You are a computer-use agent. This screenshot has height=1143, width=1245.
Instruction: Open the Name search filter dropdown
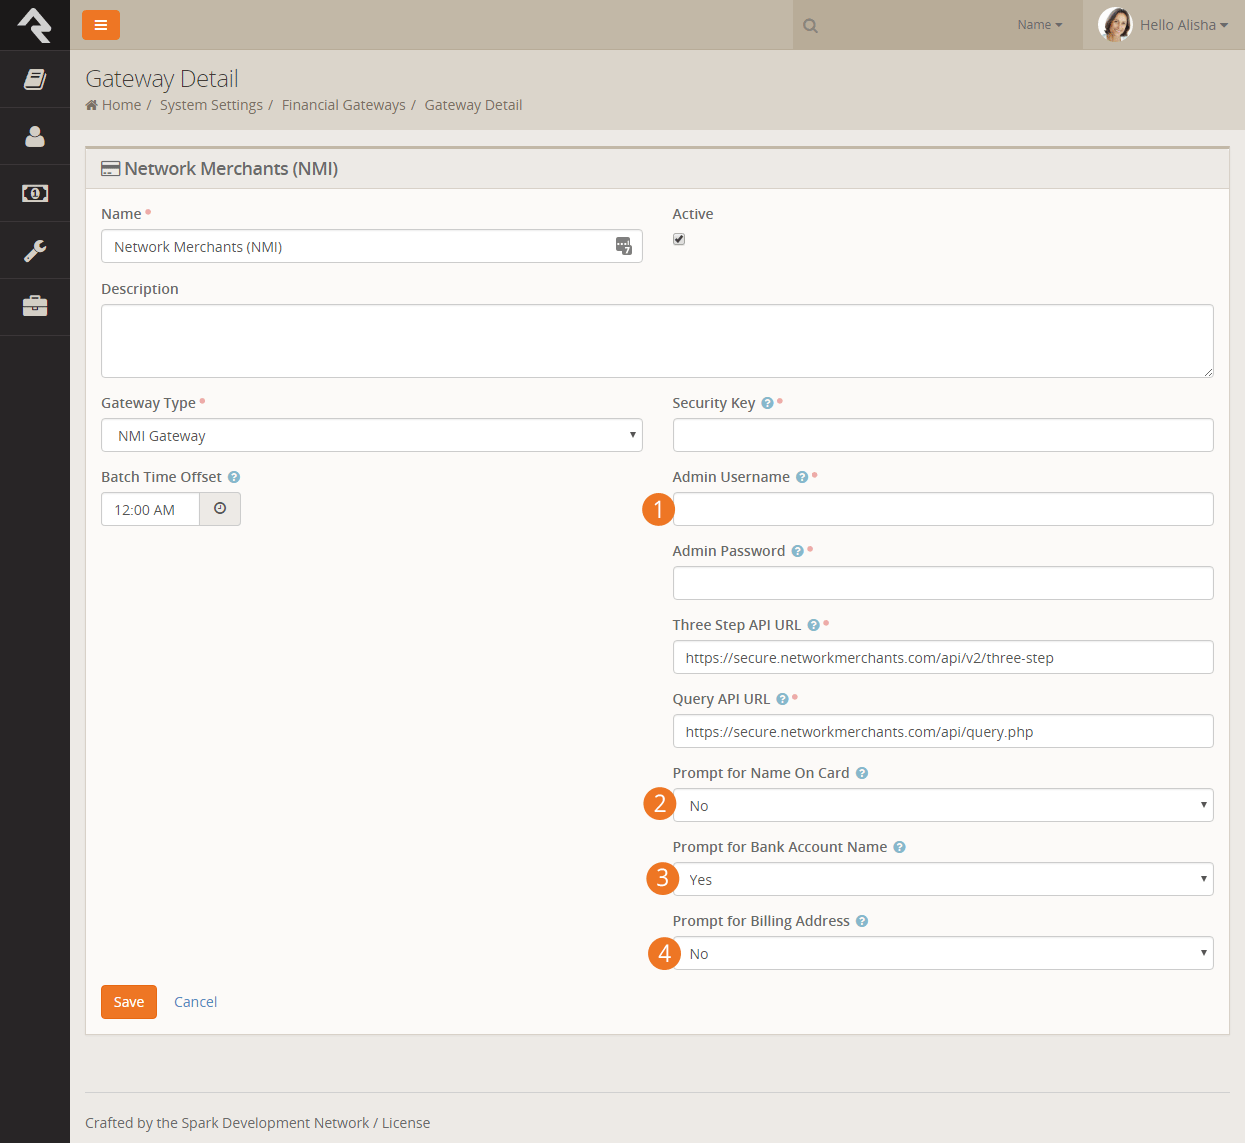tap(1039, 25)
